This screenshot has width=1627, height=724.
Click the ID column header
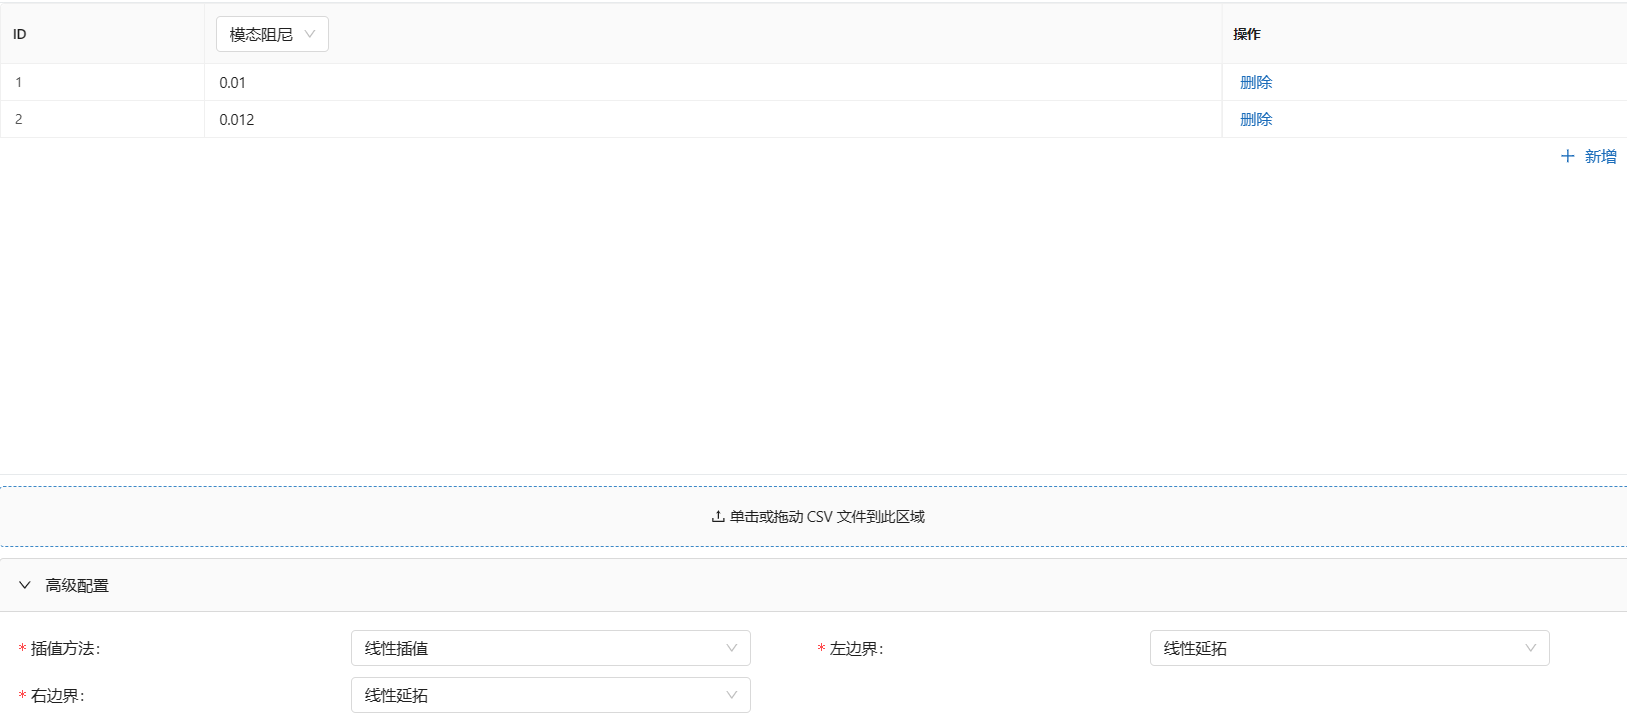[x=102, y=34]
